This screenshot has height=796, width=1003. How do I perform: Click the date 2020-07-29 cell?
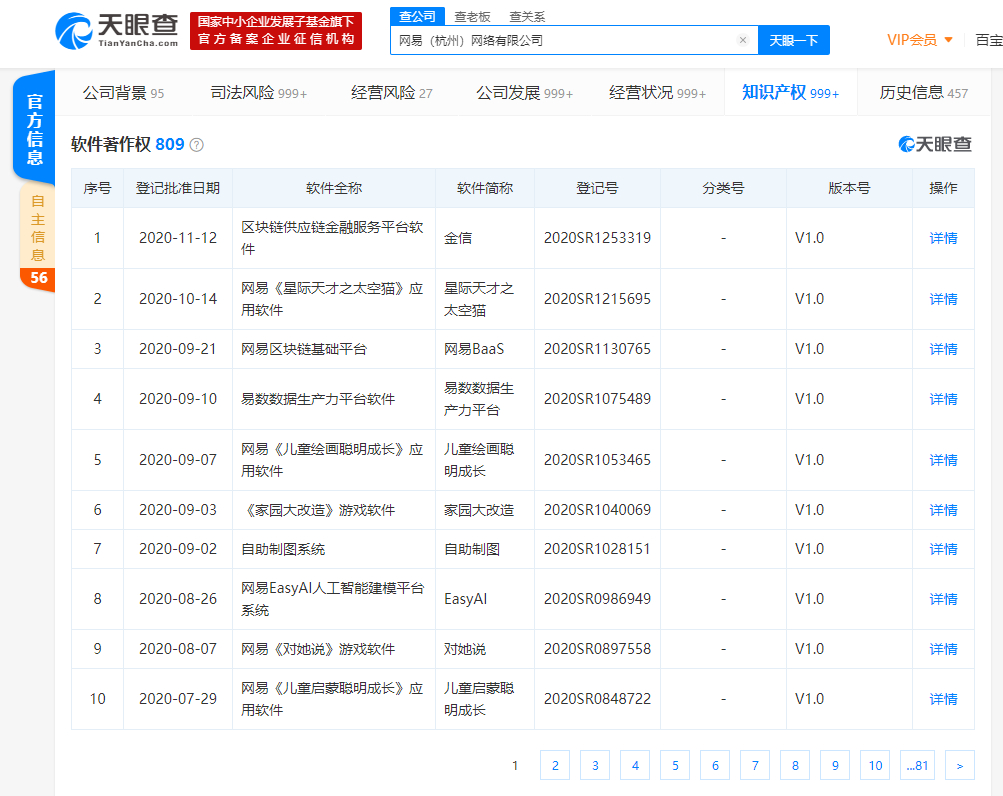click(178, 699)
